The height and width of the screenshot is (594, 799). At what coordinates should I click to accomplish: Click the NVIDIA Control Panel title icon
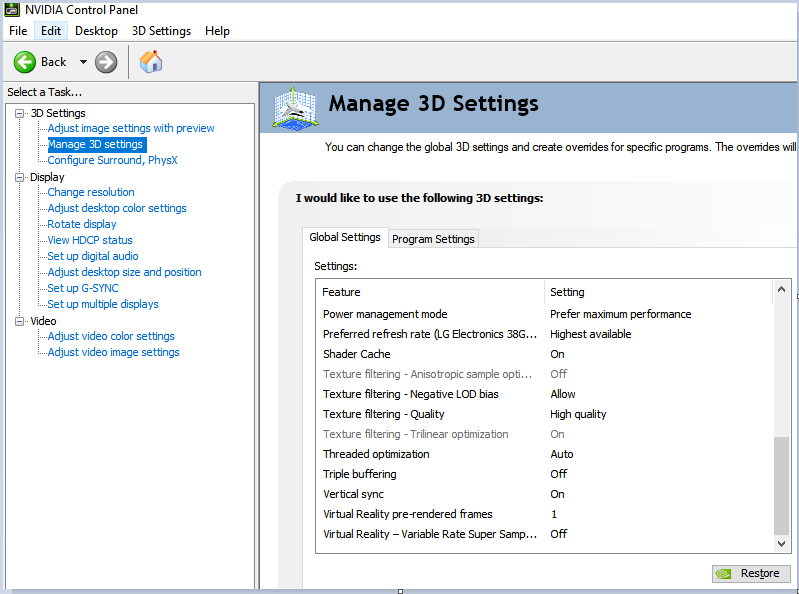pos(12,9)
